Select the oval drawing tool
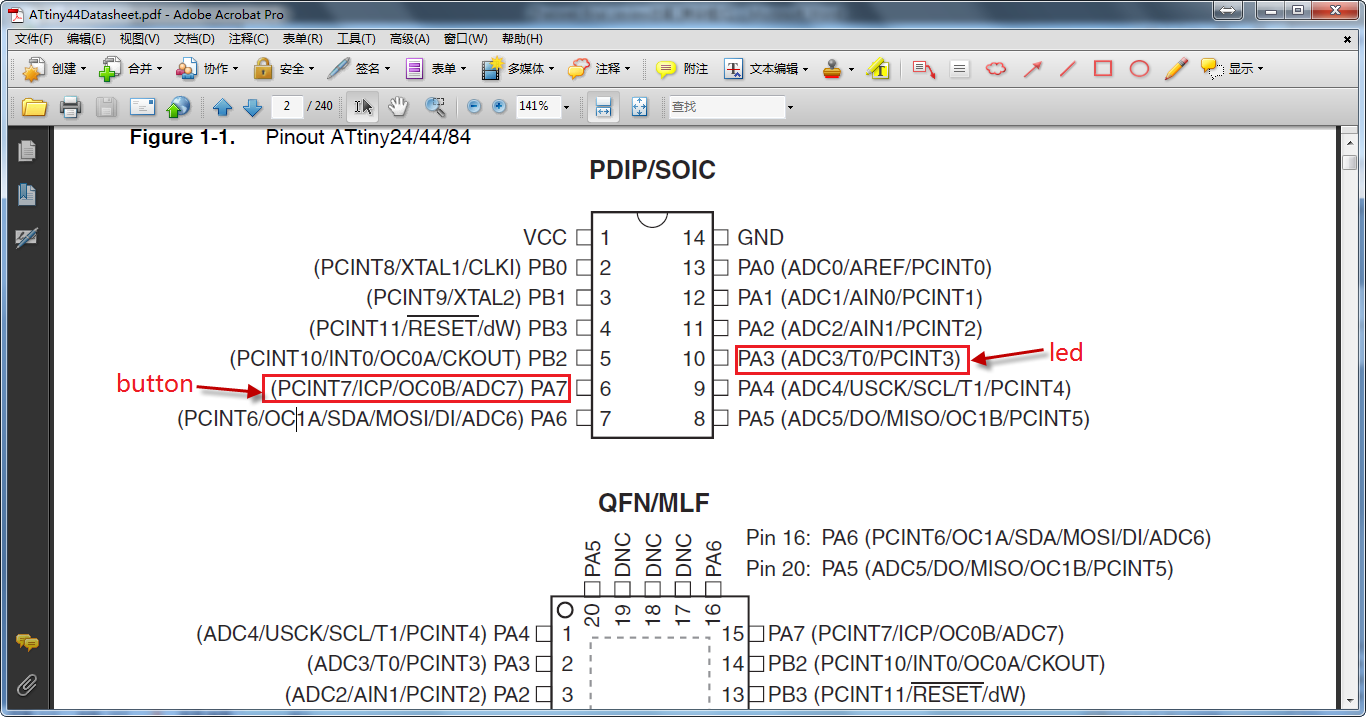 1139,69
